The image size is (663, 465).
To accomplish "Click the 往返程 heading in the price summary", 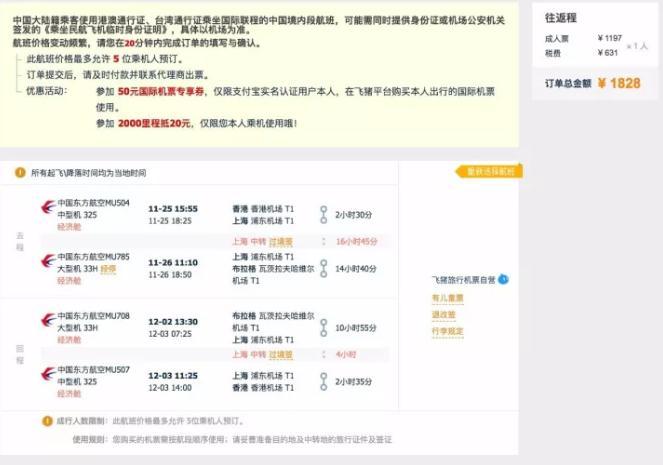I will pyautogui.click(x=561, y=18).
